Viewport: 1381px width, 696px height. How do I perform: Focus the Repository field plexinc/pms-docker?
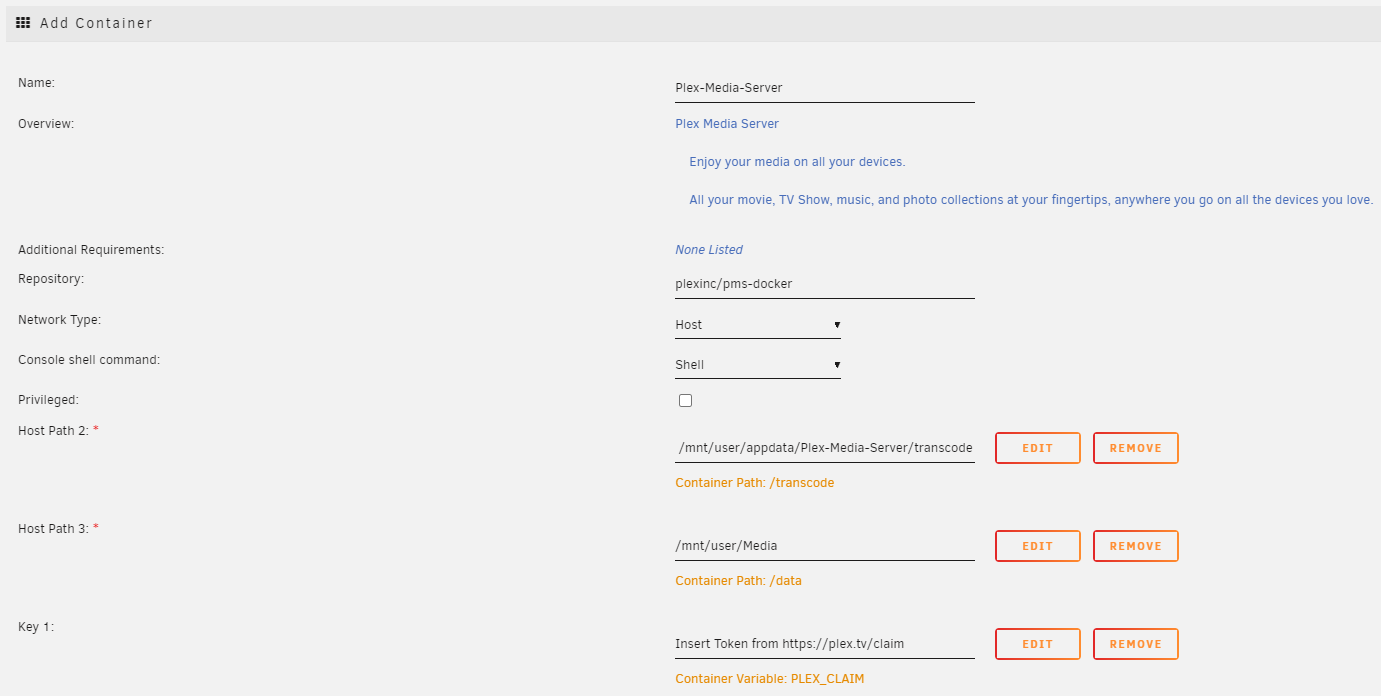(x=825, y=284)
